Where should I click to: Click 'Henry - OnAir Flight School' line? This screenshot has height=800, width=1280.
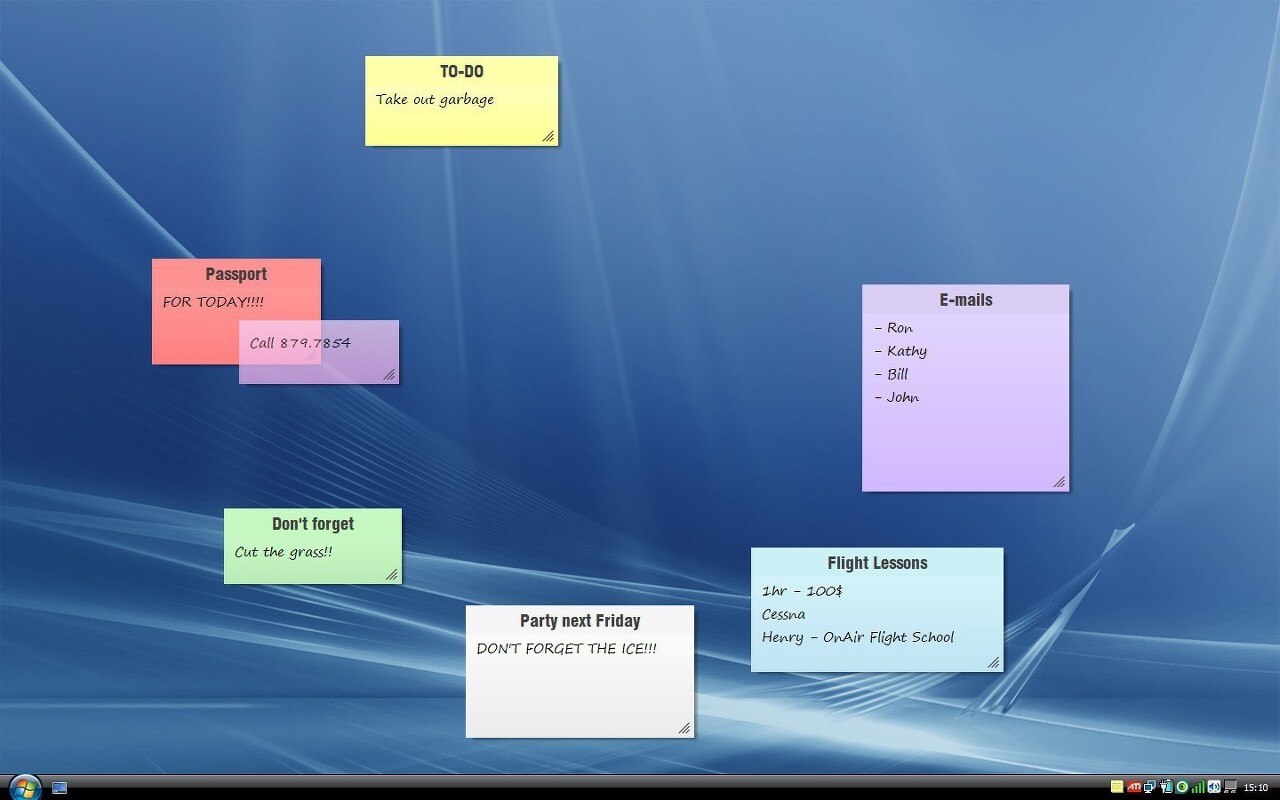pos(858,637)
